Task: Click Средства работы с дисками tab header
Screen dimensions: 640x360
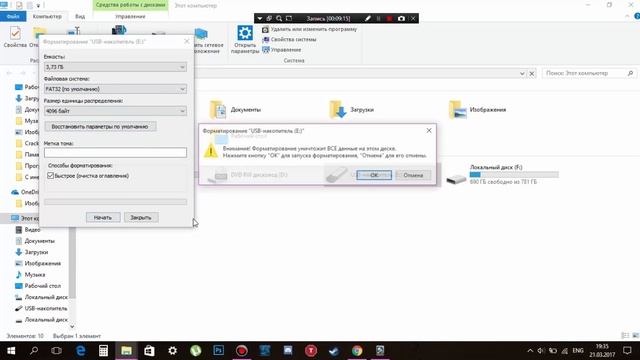Action: [130, 5]
